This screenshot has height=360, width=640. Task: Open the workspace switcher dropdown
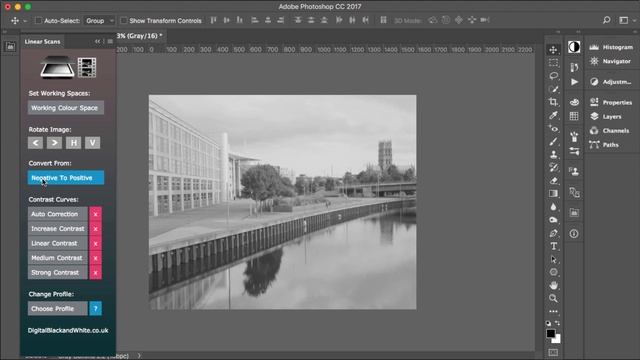click(627, 20)
